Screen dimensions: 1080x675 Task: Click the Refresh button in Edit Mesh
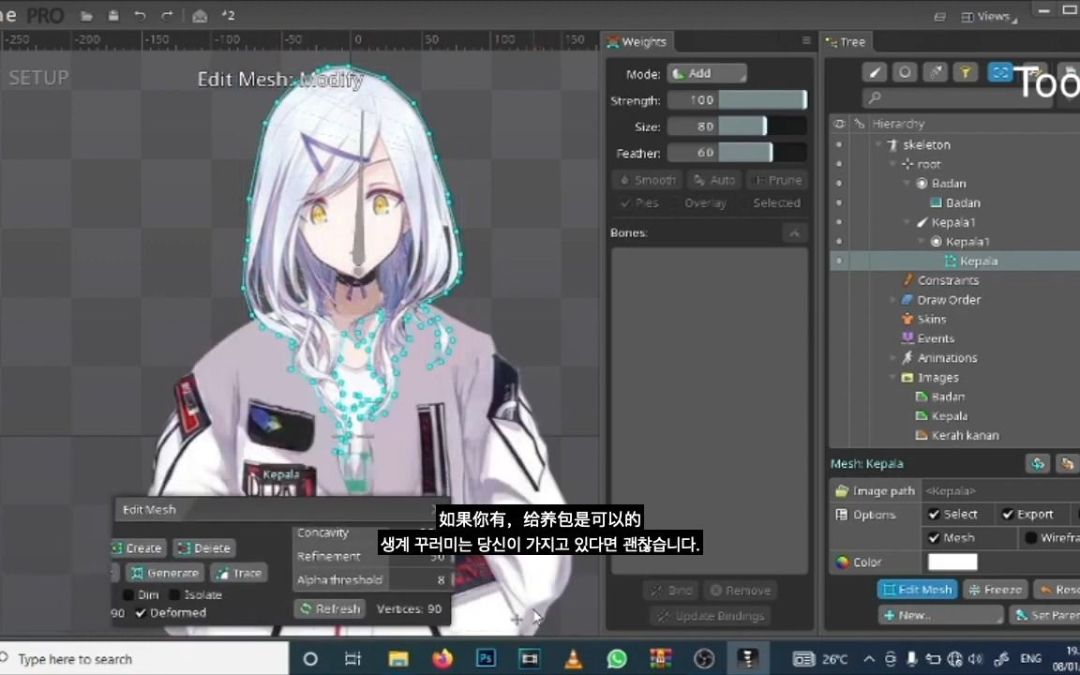[x=330, y=609]
